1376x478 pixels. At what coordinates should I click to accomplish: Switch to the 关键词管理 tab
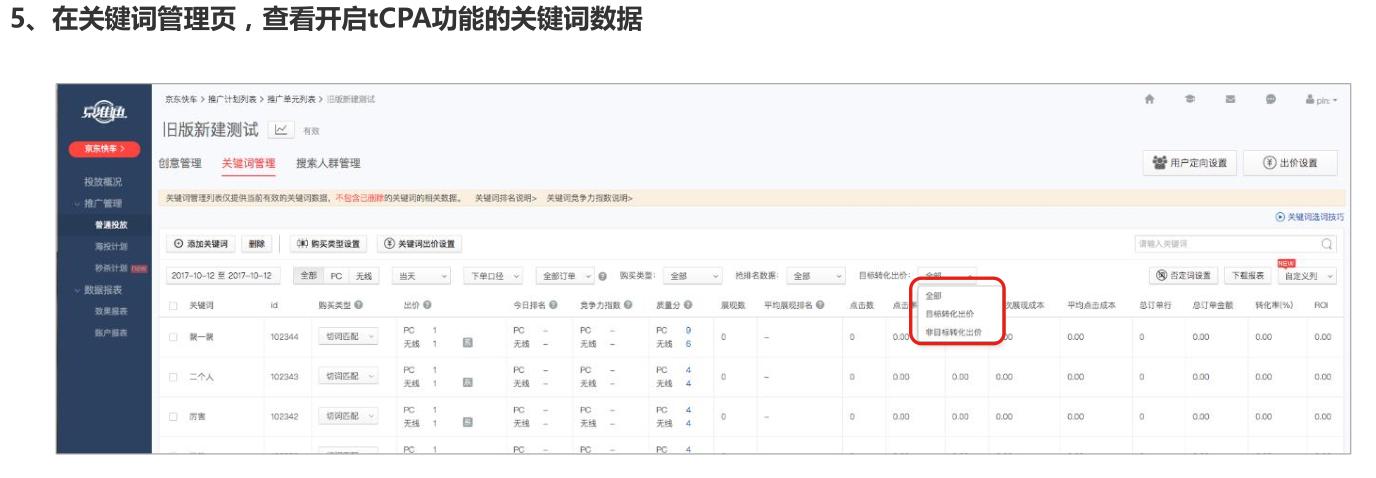[247, 163]
